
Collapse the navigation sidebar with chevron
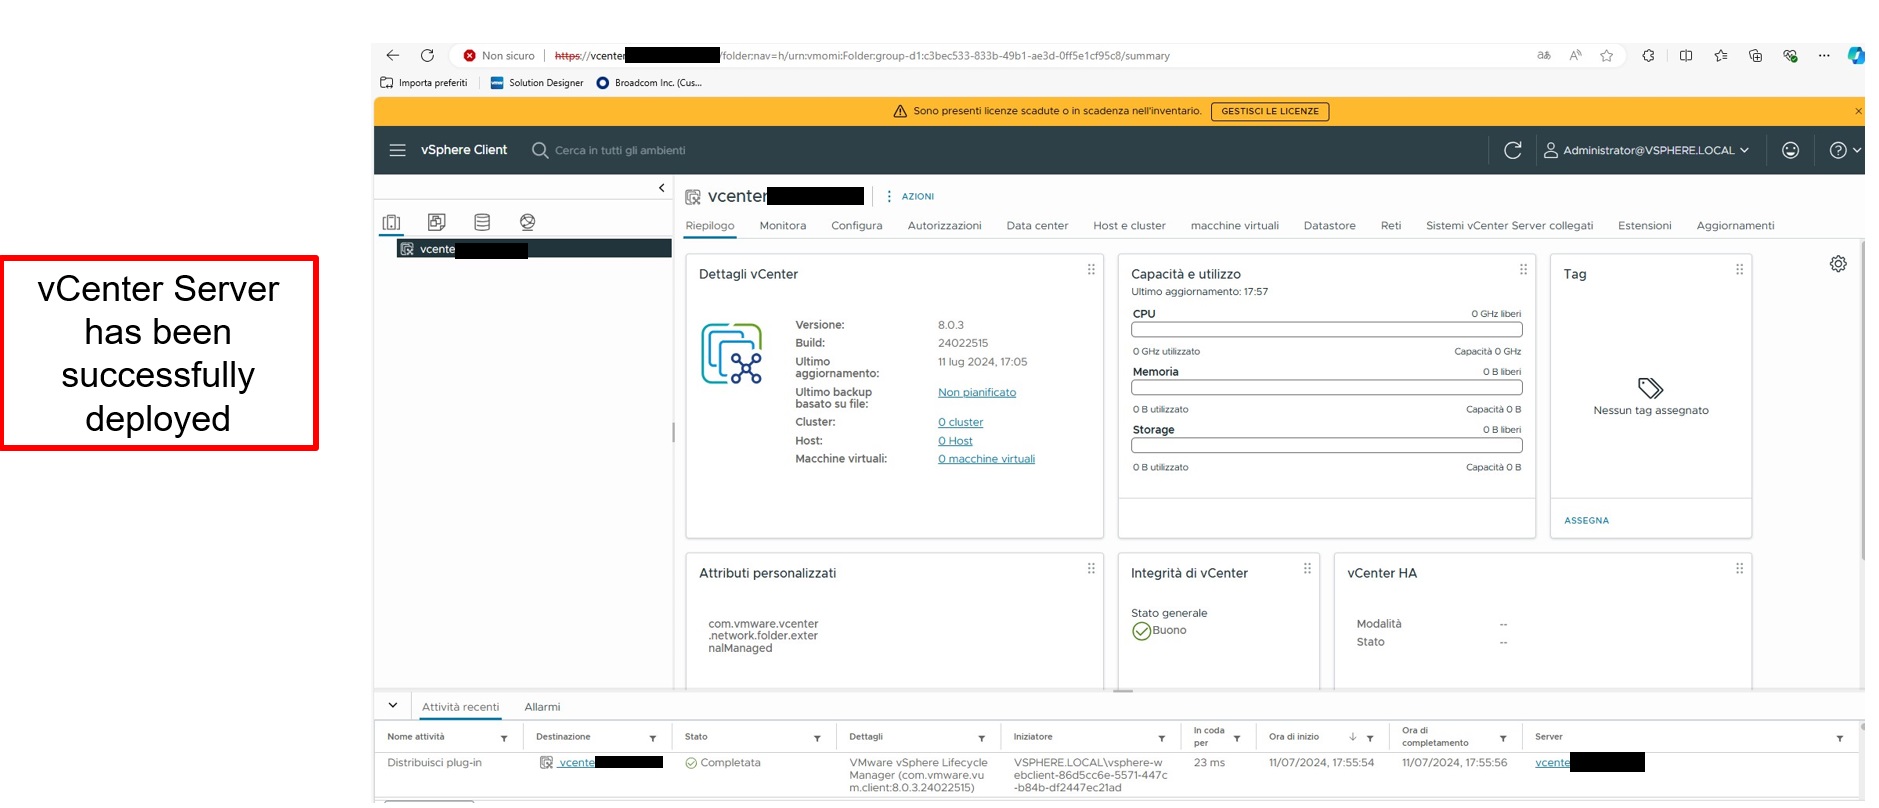[661, 188]
